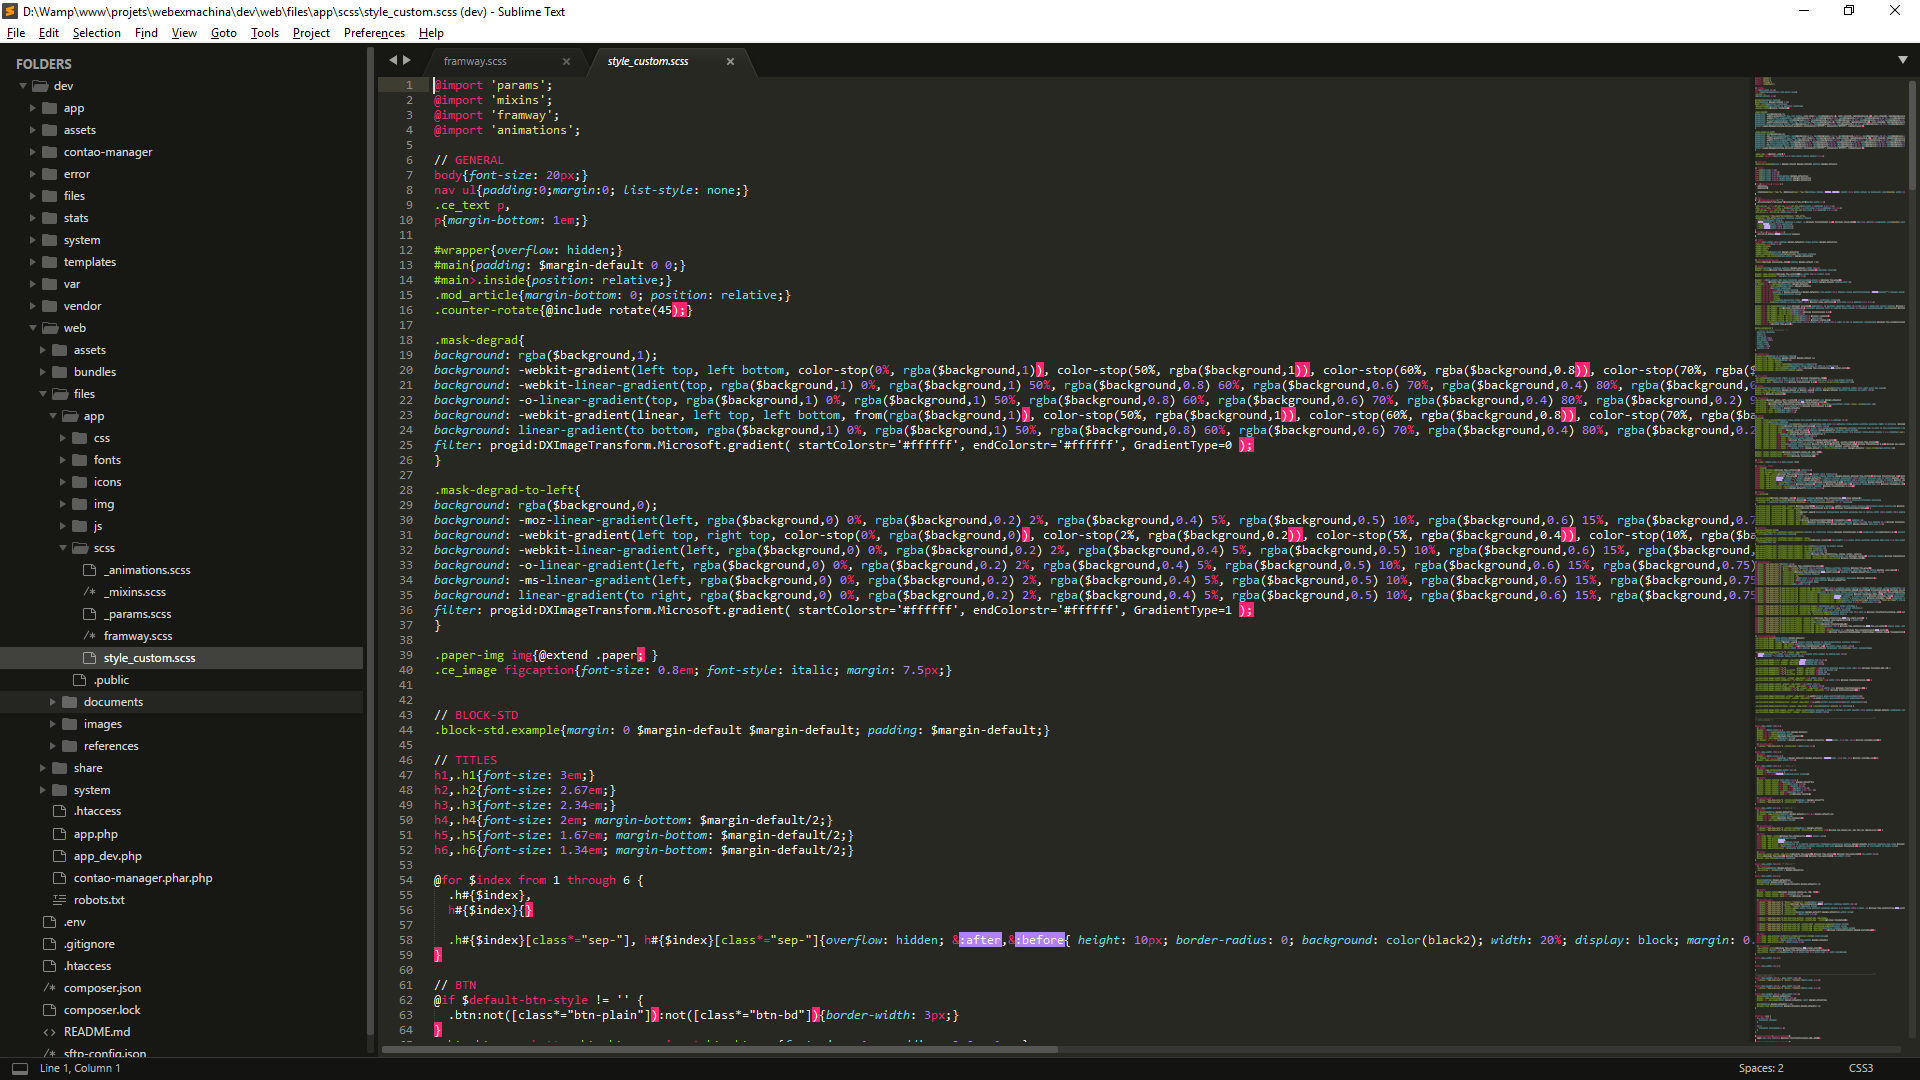Toggle the side bar status icon
This screenshot has width=1920, height=1080.
click(x=20, y=1068)
